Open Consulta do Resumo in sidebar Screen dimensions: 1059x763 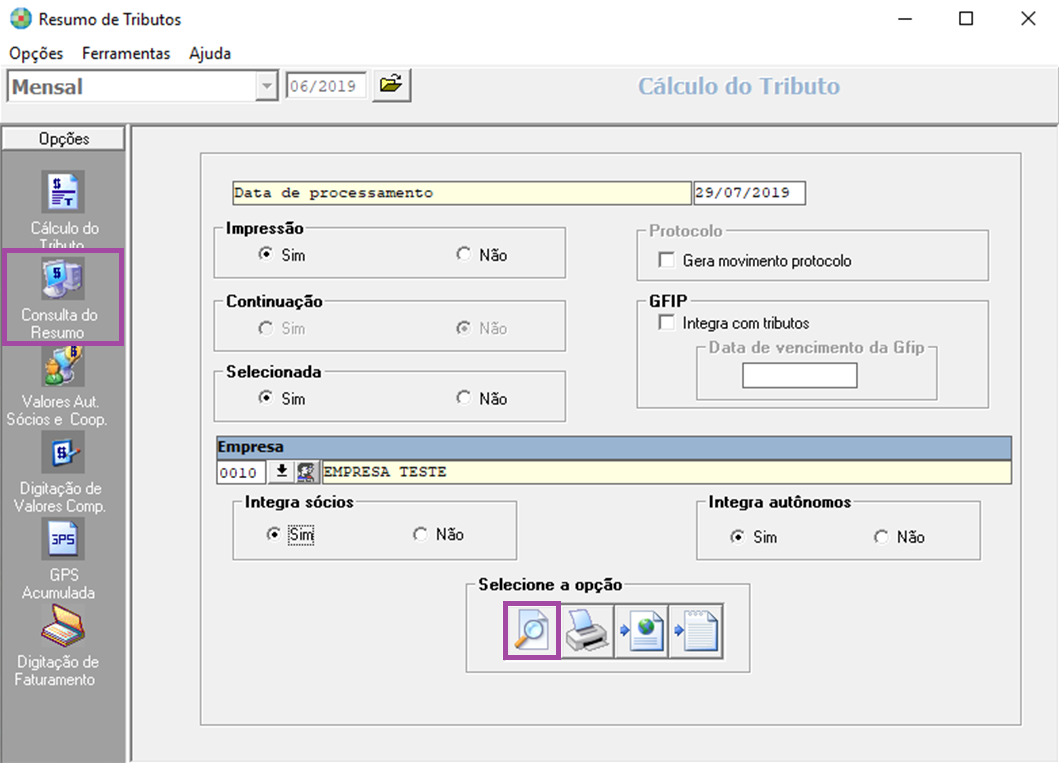tap(62, 297)
